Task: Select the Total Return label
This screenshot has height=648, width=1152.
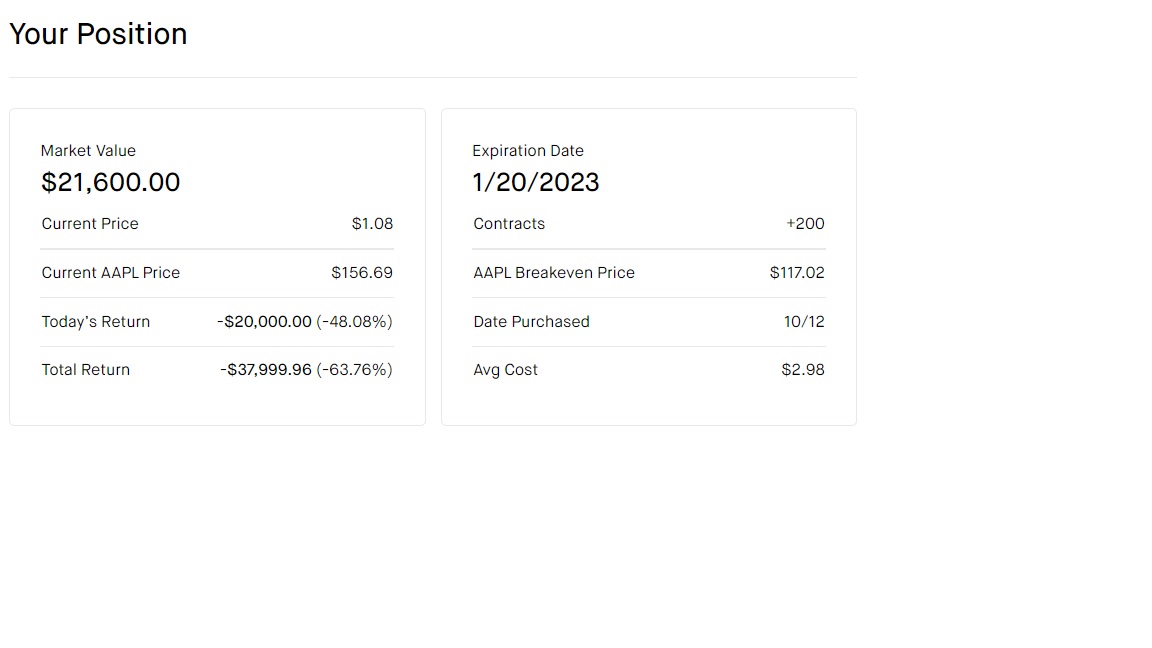Action: coord(86,370)
